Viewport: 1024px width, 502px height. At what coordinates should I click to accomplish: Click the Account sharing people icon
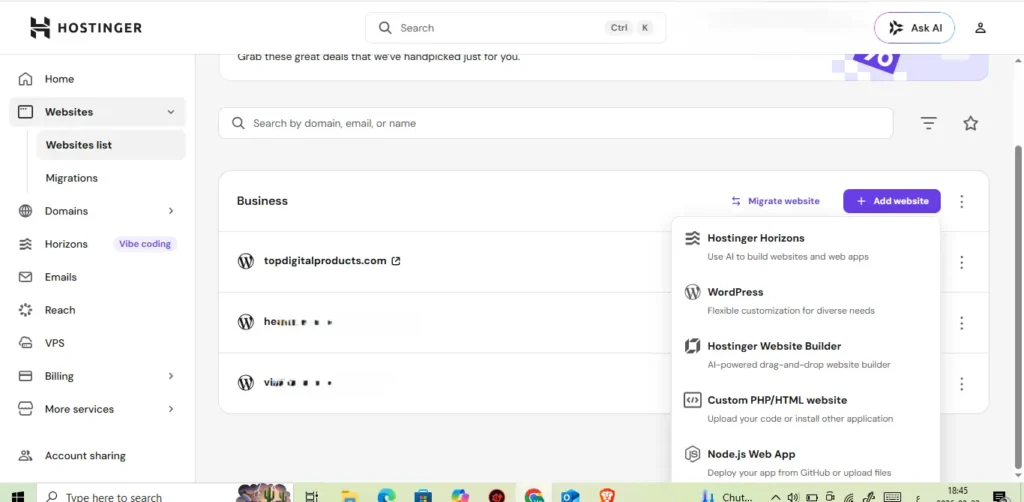tap(25, 456)
